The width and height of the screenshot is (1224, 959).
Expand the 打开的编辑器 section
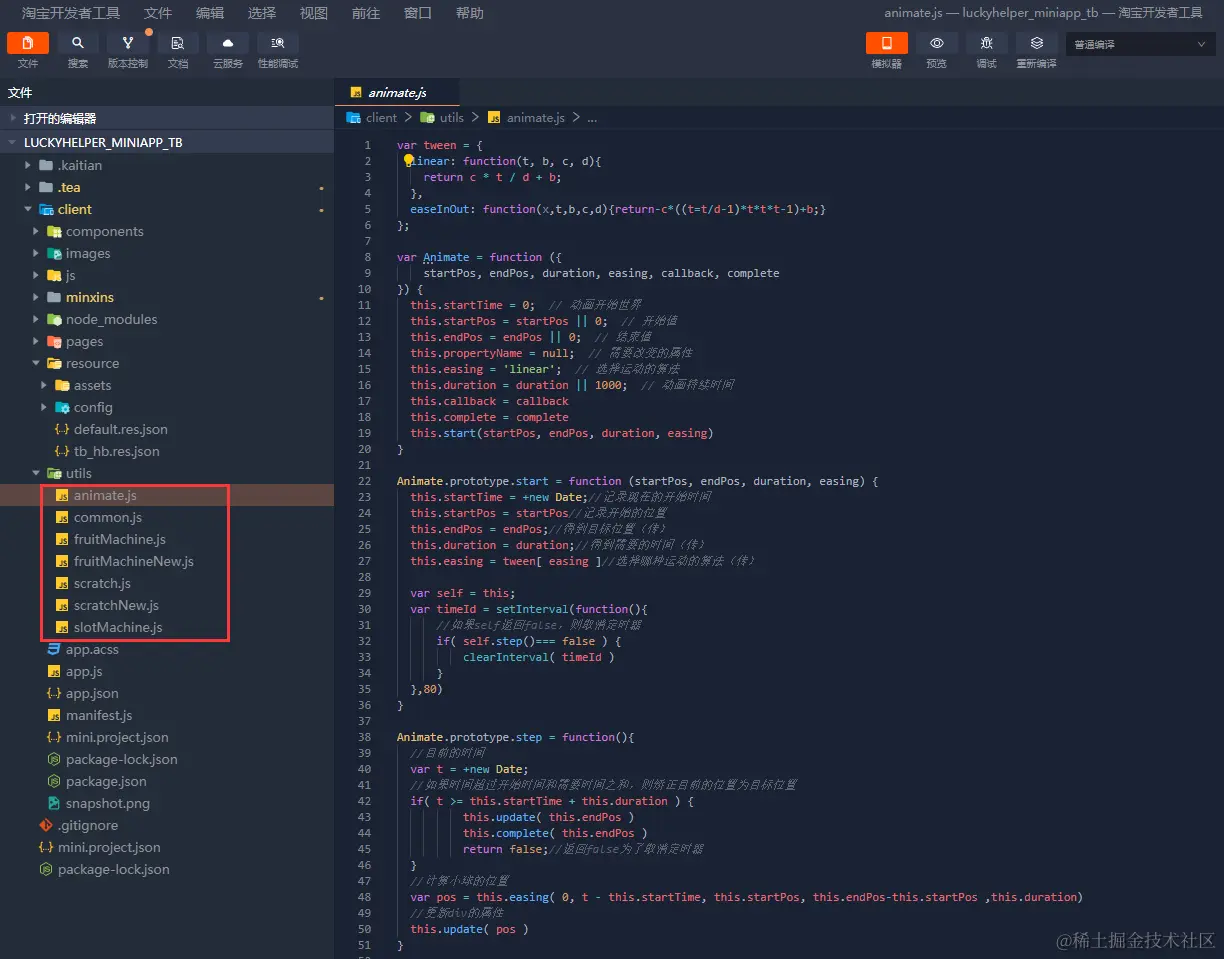pos(166,118)
